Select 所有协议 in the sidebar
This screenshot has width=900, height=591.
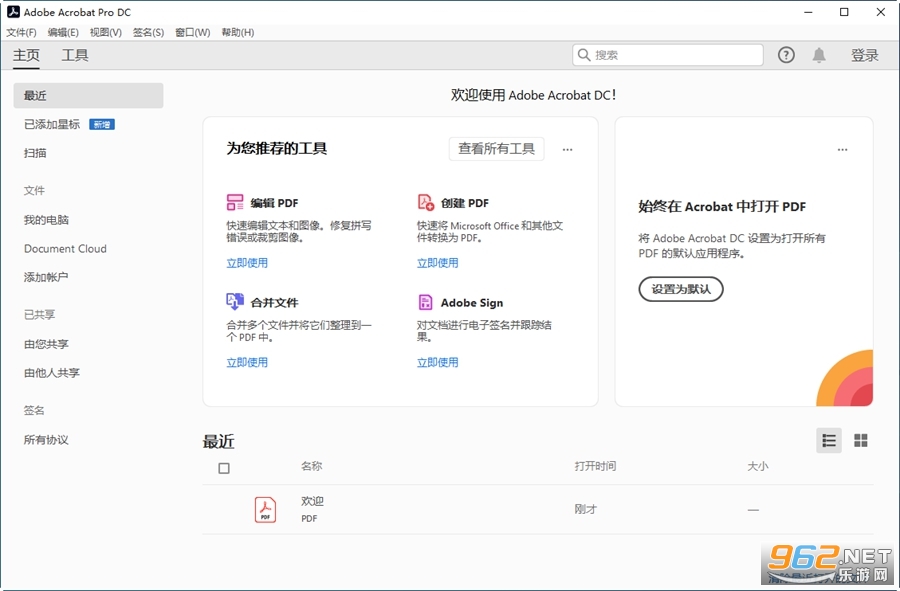[46, 440]
